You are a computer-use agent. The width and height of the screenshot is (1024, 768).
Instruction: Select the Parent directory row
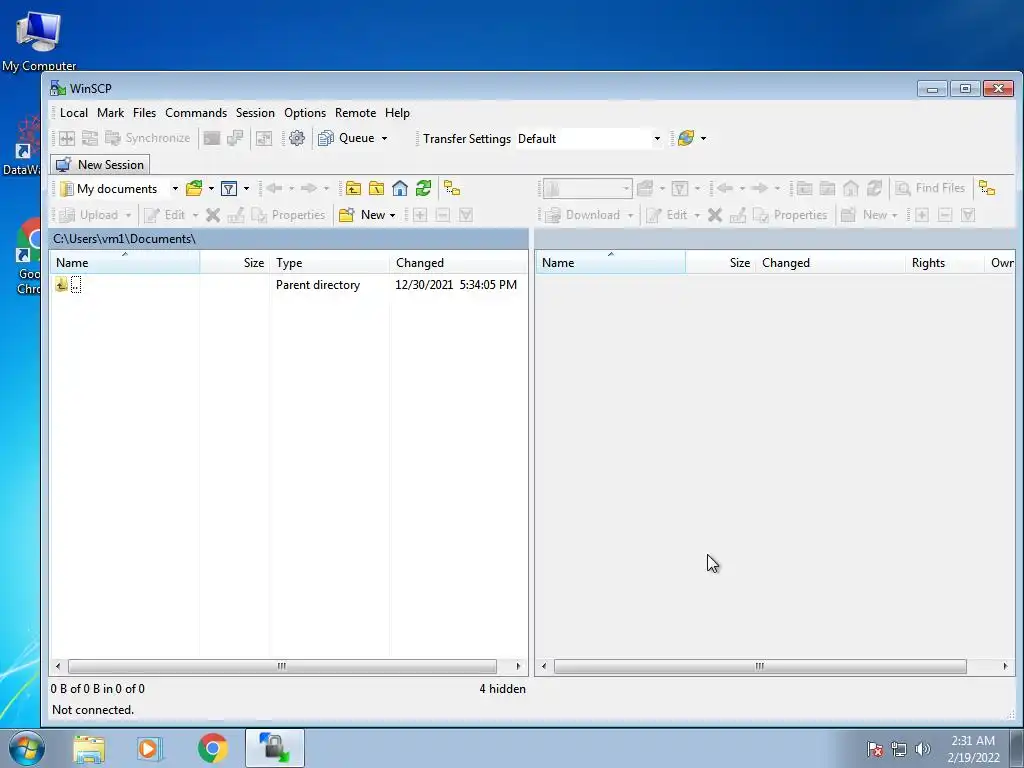click(x=289, y=285)
